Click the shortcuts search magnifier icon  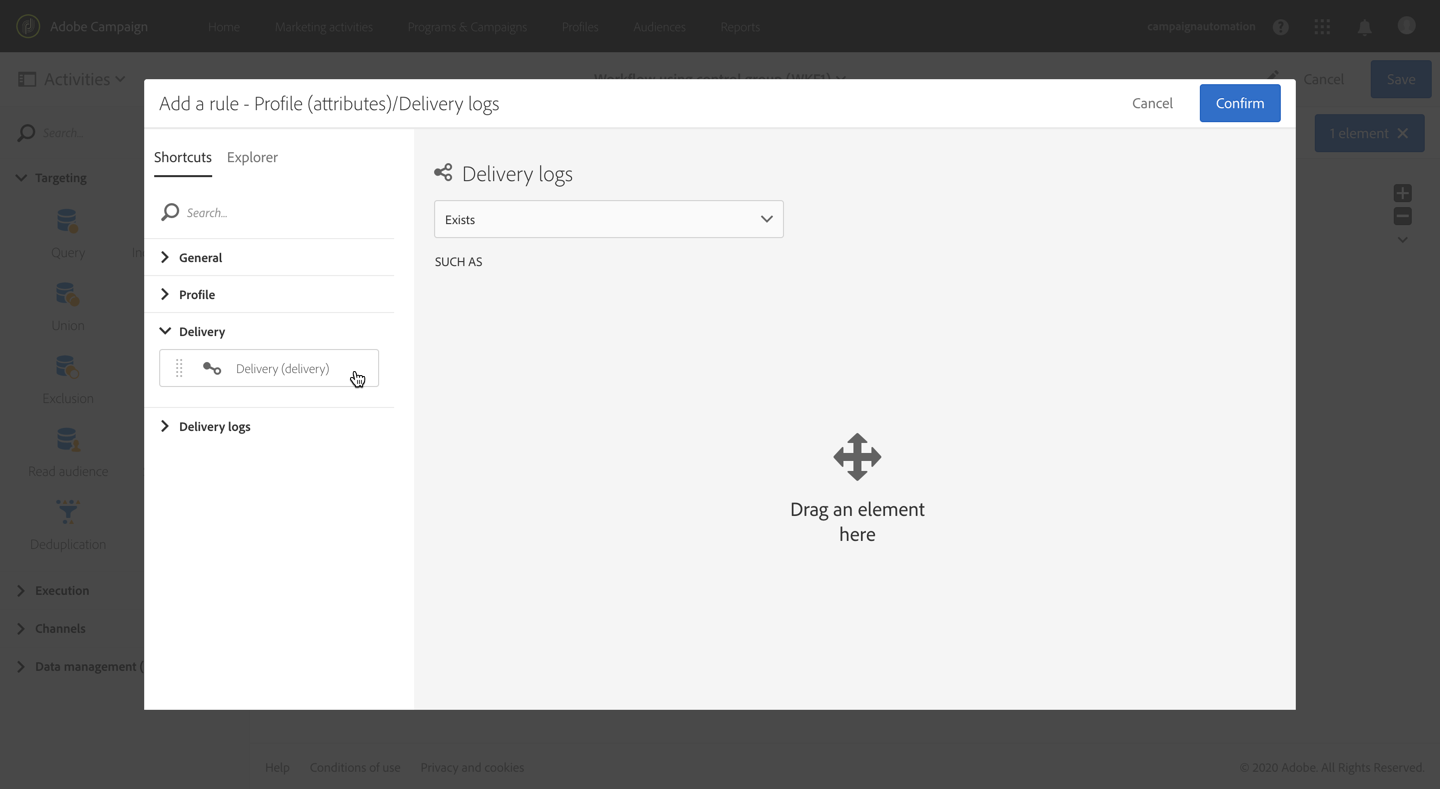170,212
